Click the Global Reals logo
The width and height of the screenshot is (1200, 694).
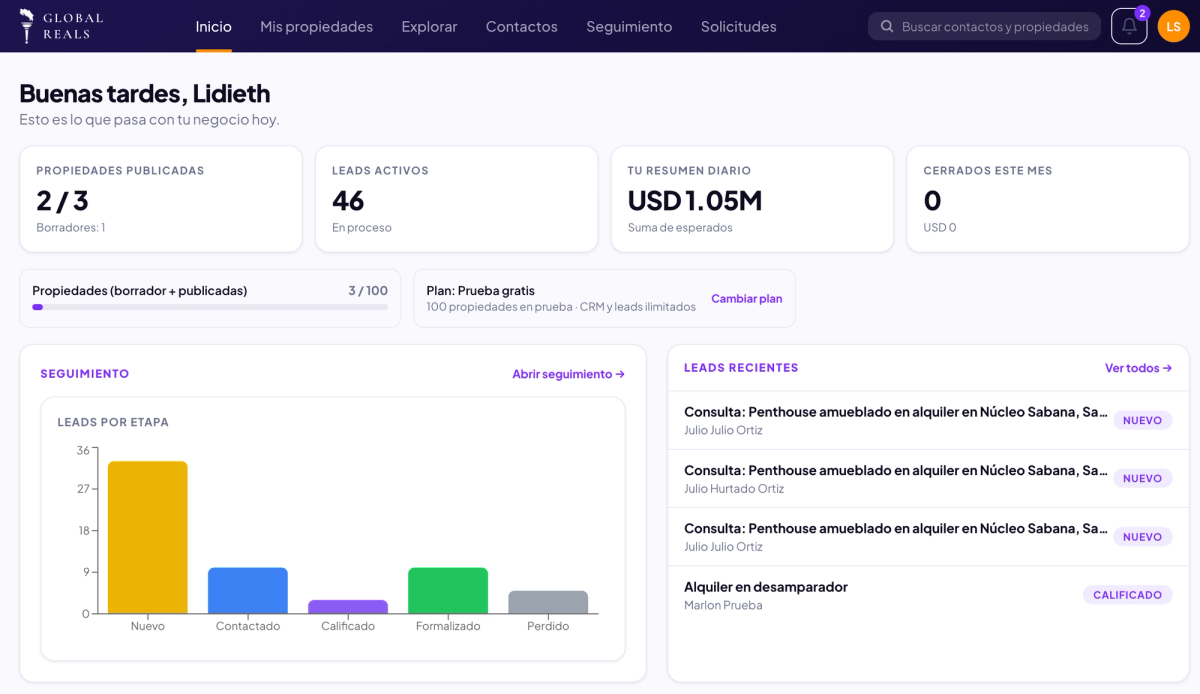click(x=61, y=26)
